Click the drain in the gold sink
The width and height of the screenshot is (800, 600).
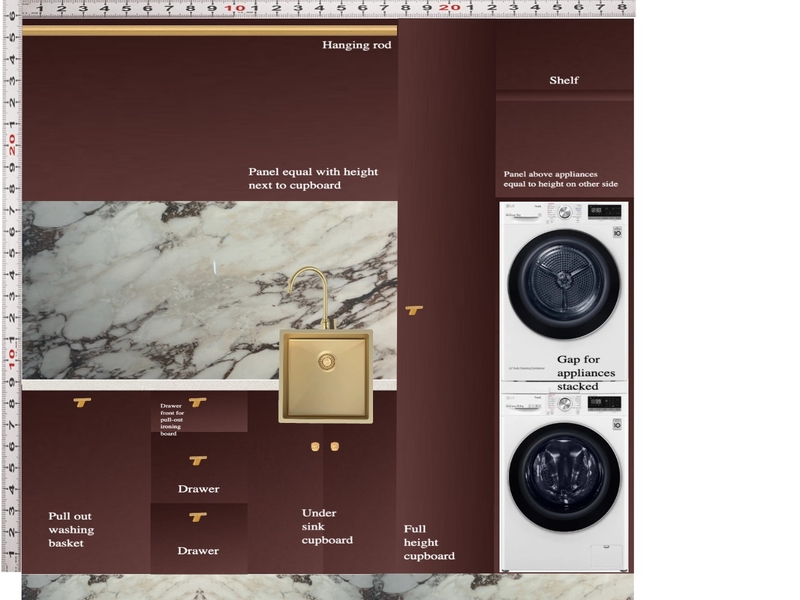pos(326,361)
